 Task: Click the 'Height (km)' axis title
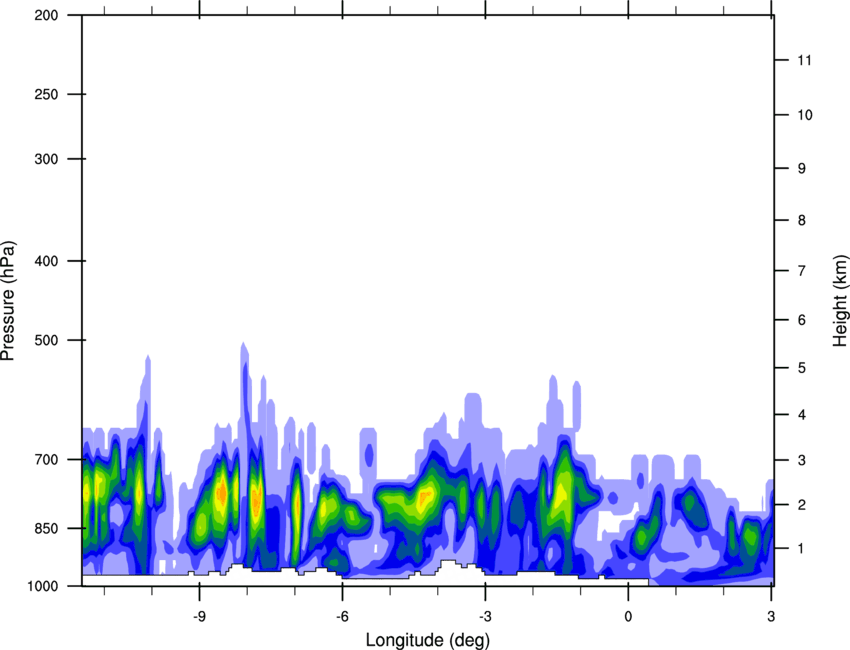(x=840, y=300)
